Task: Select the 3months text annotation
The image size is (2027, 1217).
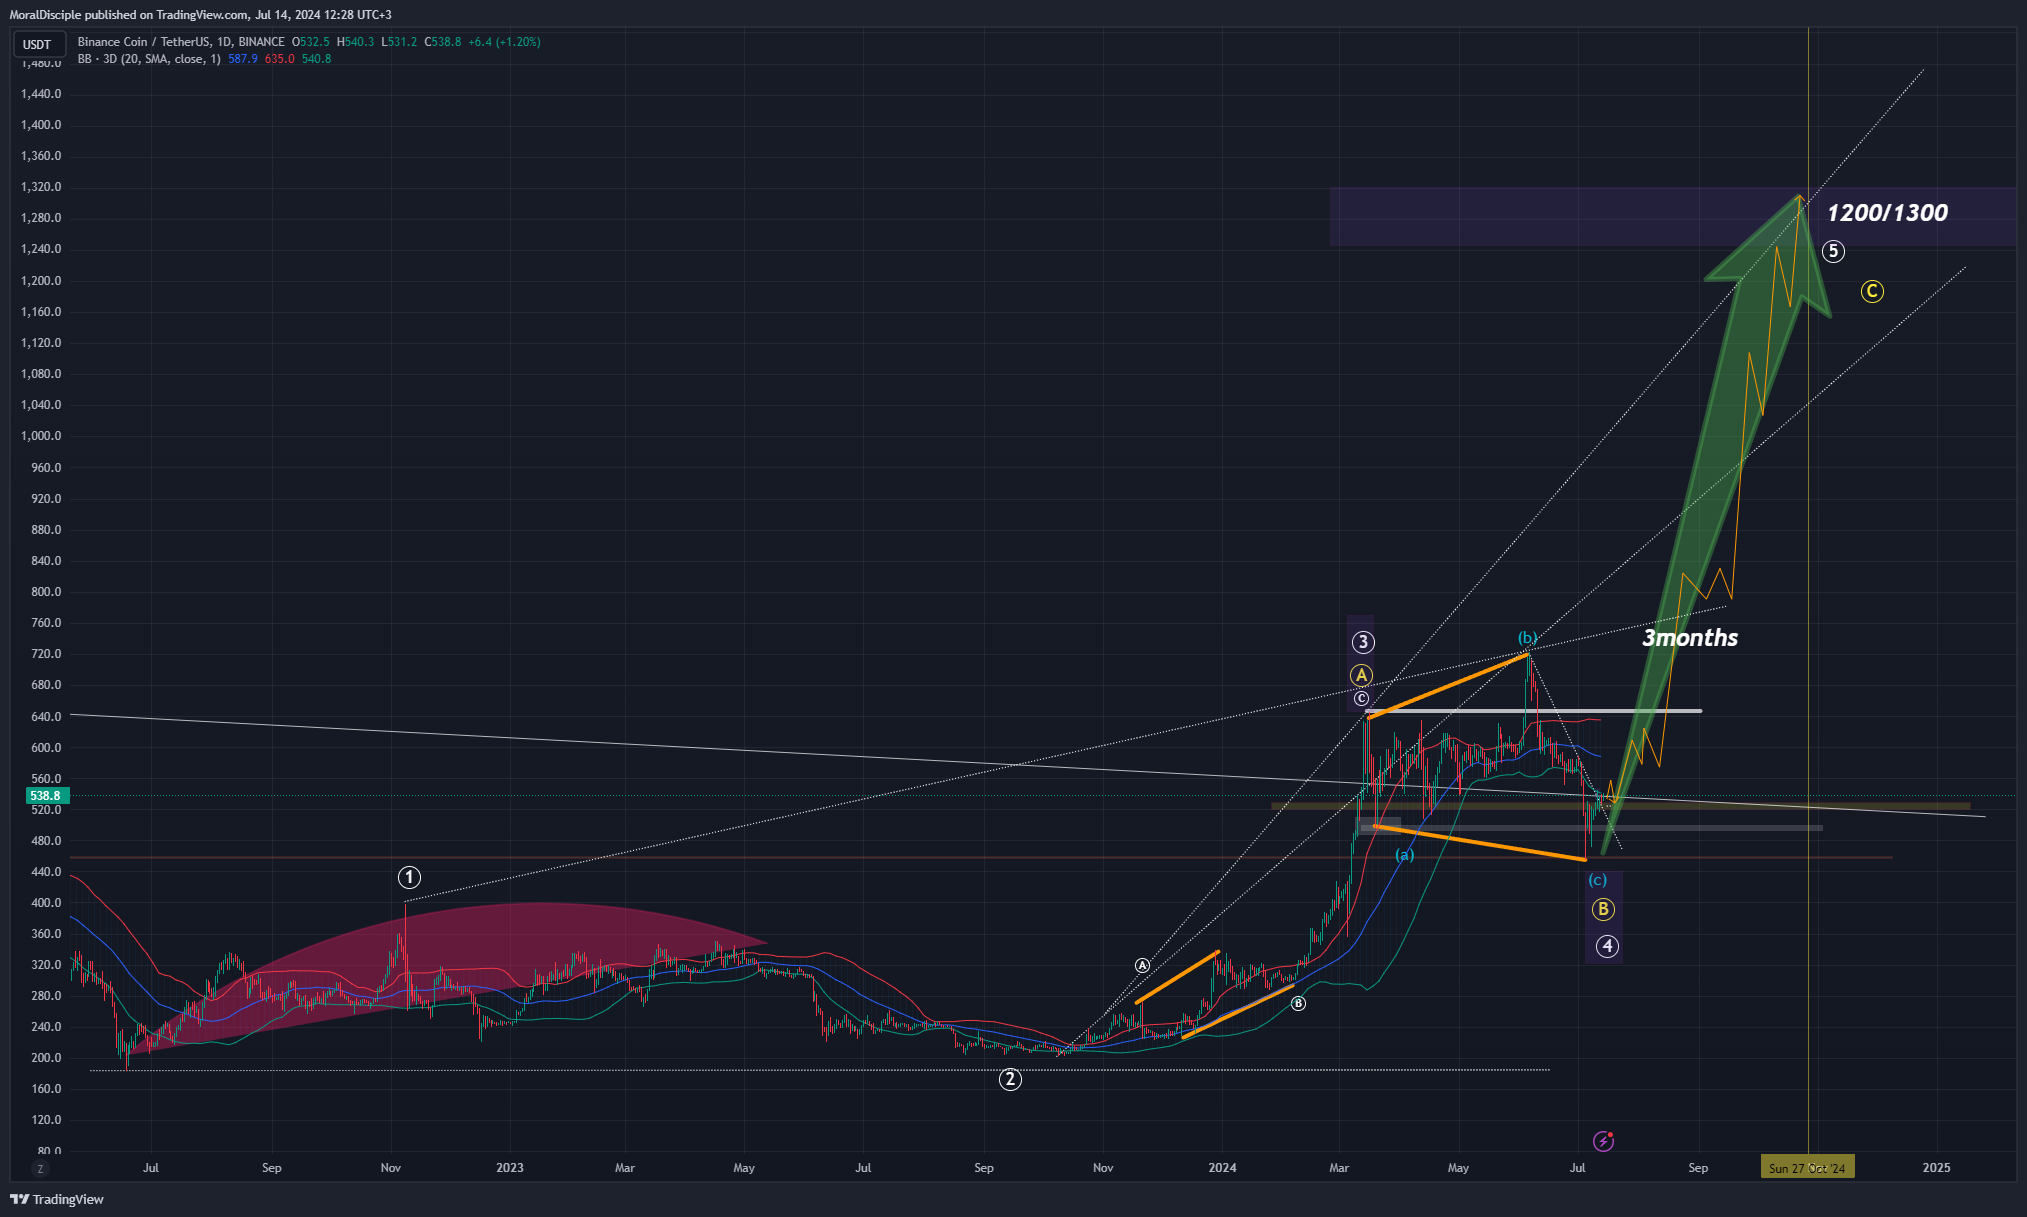Action: click(1690, 638)
